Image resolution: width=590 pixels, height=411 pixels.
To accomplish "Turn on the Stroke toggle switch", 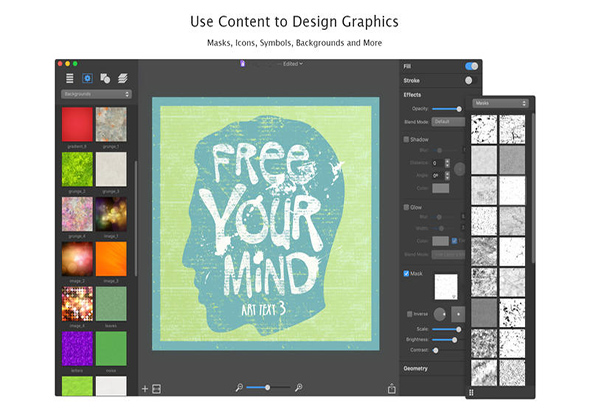I will click(x=471, y=80).
